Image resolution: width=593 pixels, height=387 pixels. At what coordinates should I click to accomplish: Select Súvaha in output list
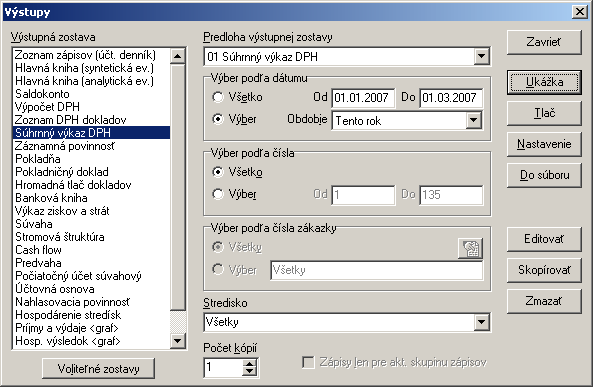click(92, 224)
